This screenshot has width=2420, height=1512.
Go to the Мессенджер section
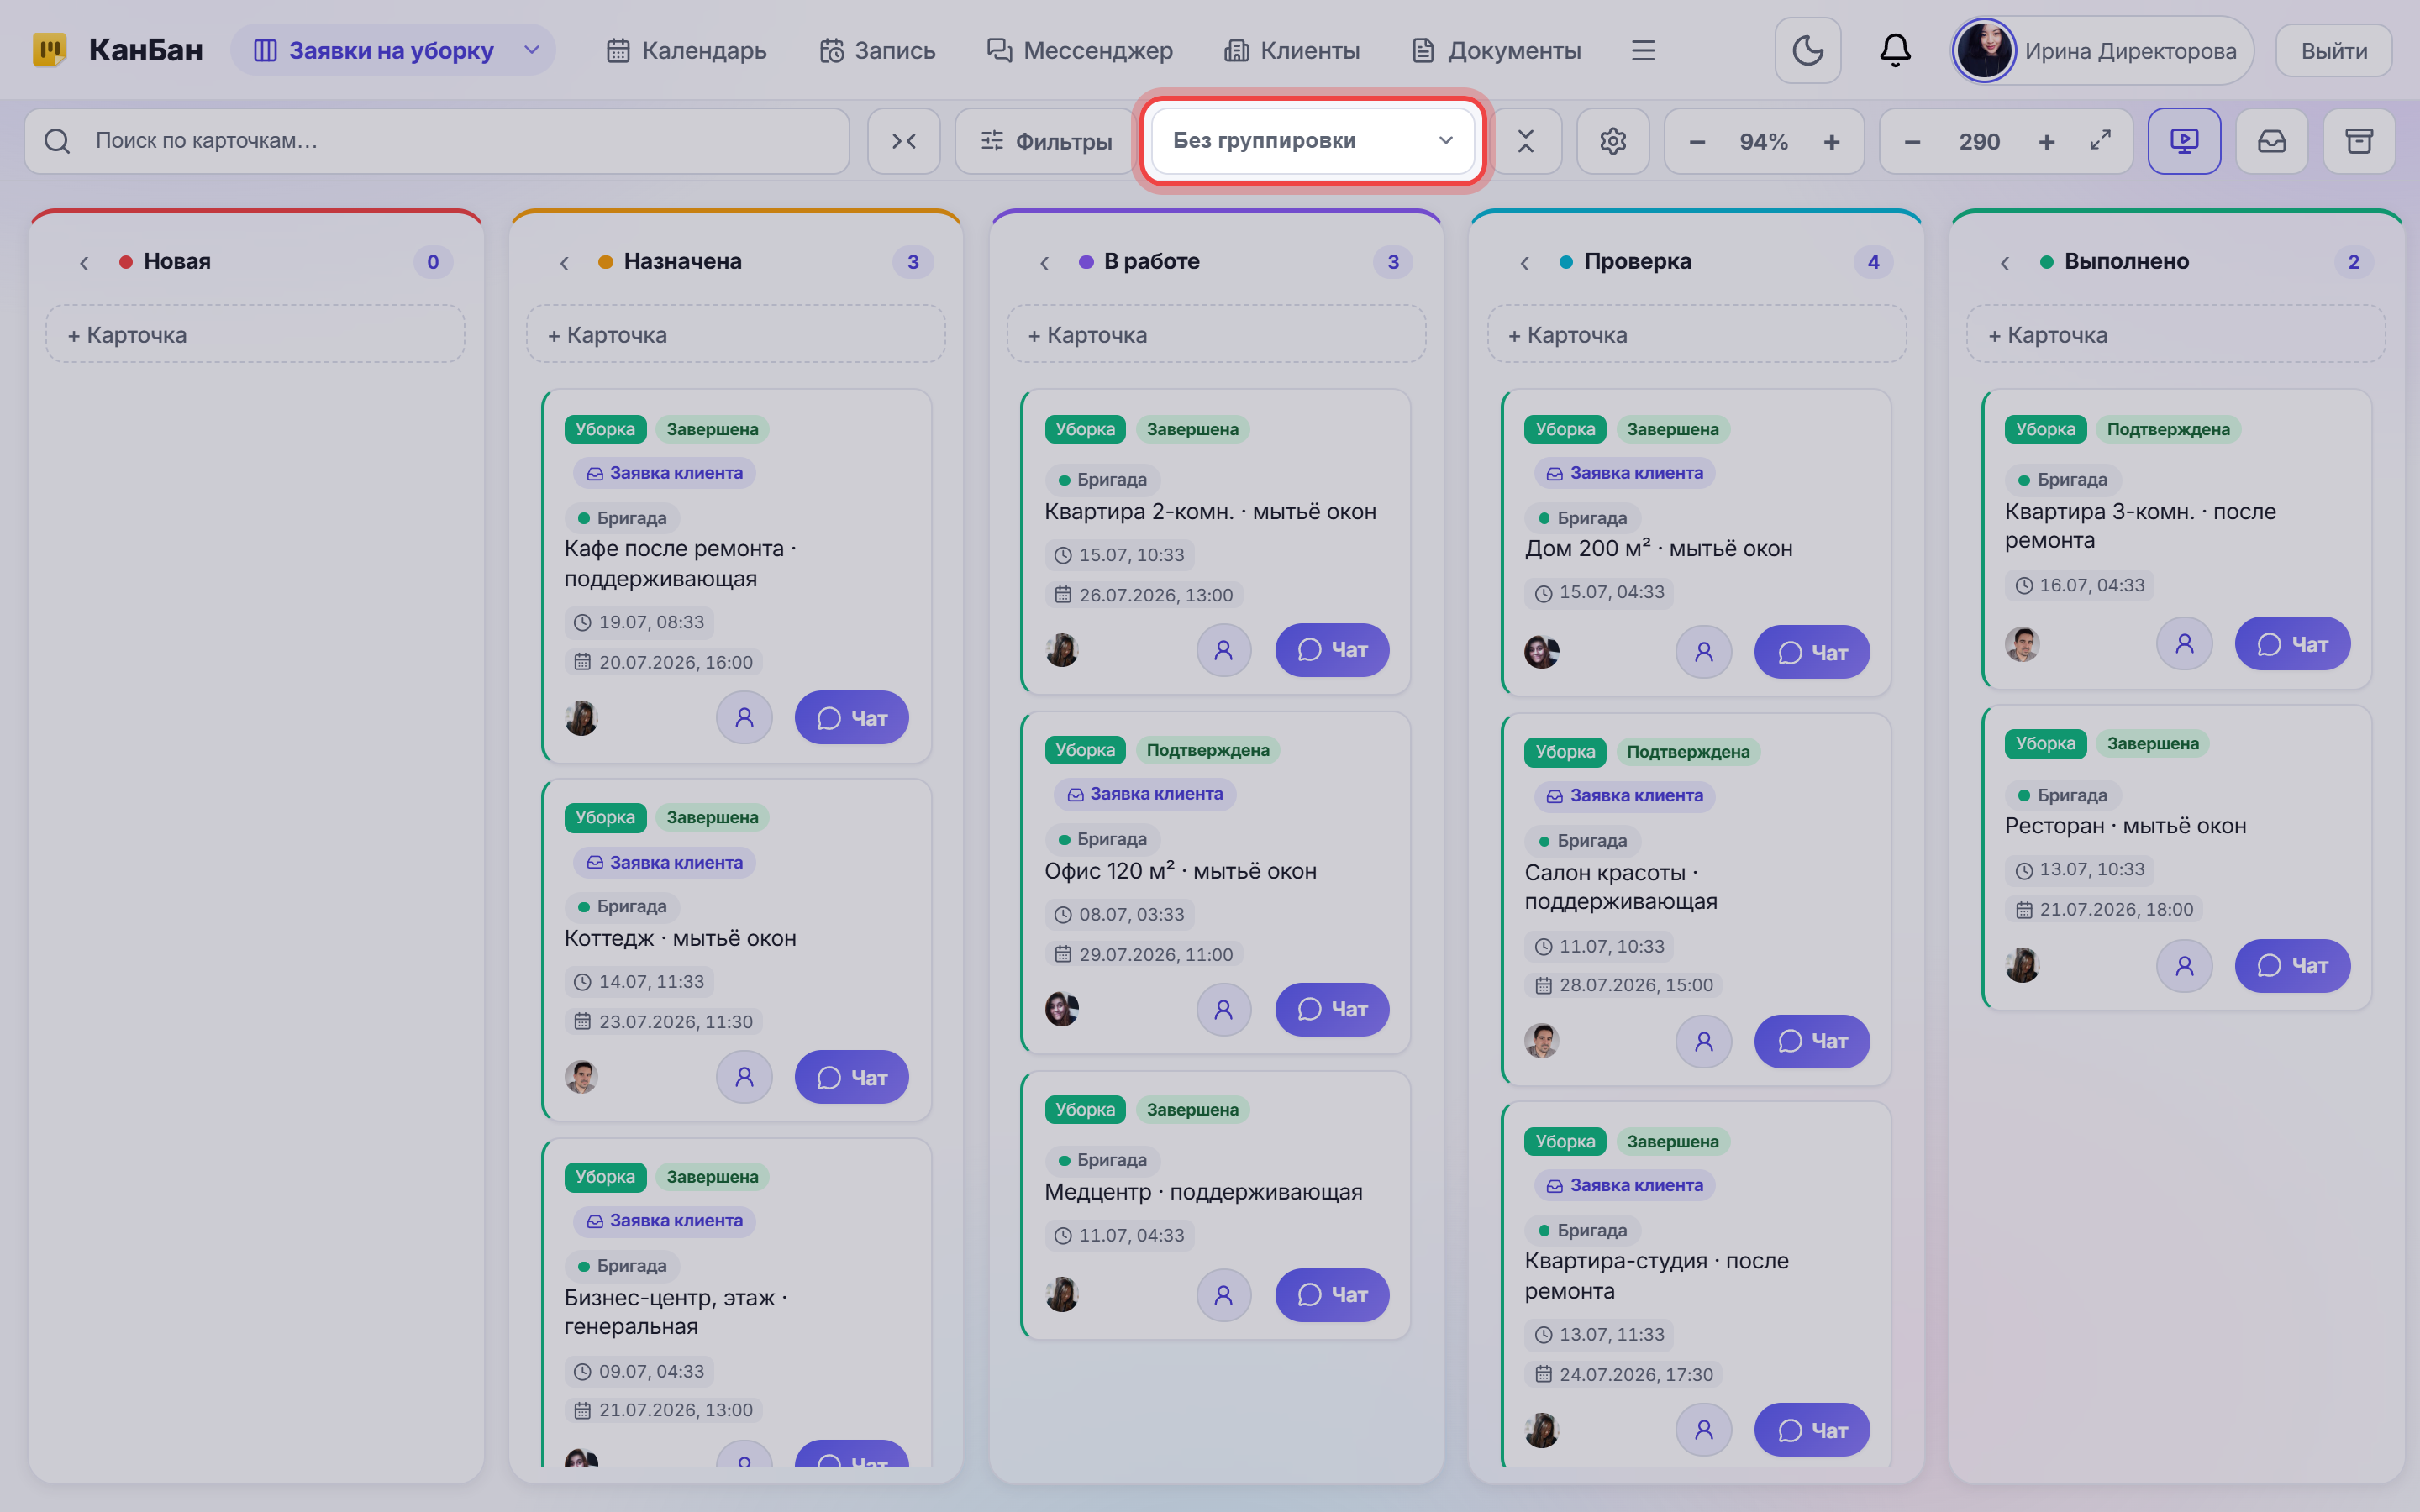(x=1080, y=50)
